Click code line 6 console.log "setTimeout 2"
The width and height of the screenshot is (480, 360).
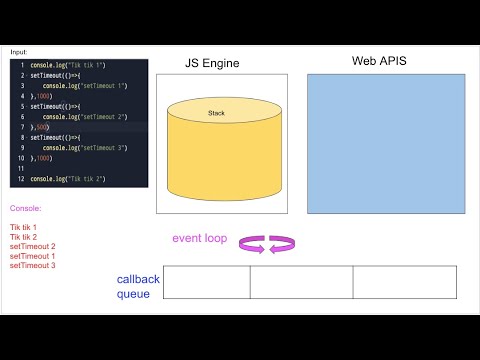85,117
